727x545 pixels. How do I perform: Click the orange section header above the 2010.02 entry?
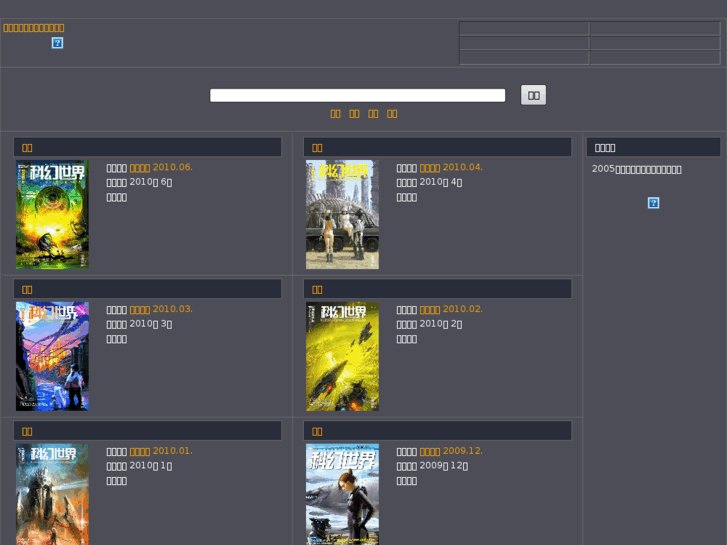[x=317, y=290]
